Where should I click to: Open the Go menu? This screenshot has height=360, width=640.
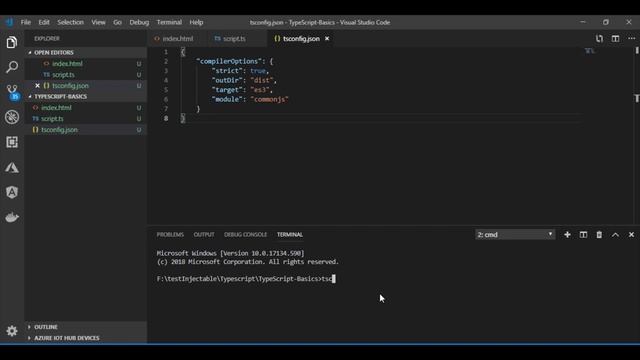click(118, 22)
